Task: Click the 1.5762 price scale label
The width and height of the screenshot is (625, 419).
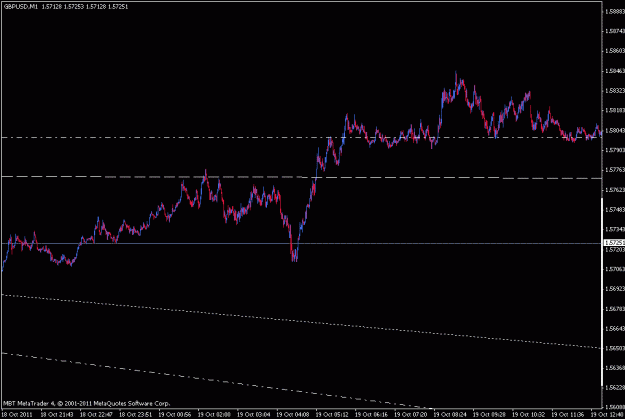Action: click(615, 190)
